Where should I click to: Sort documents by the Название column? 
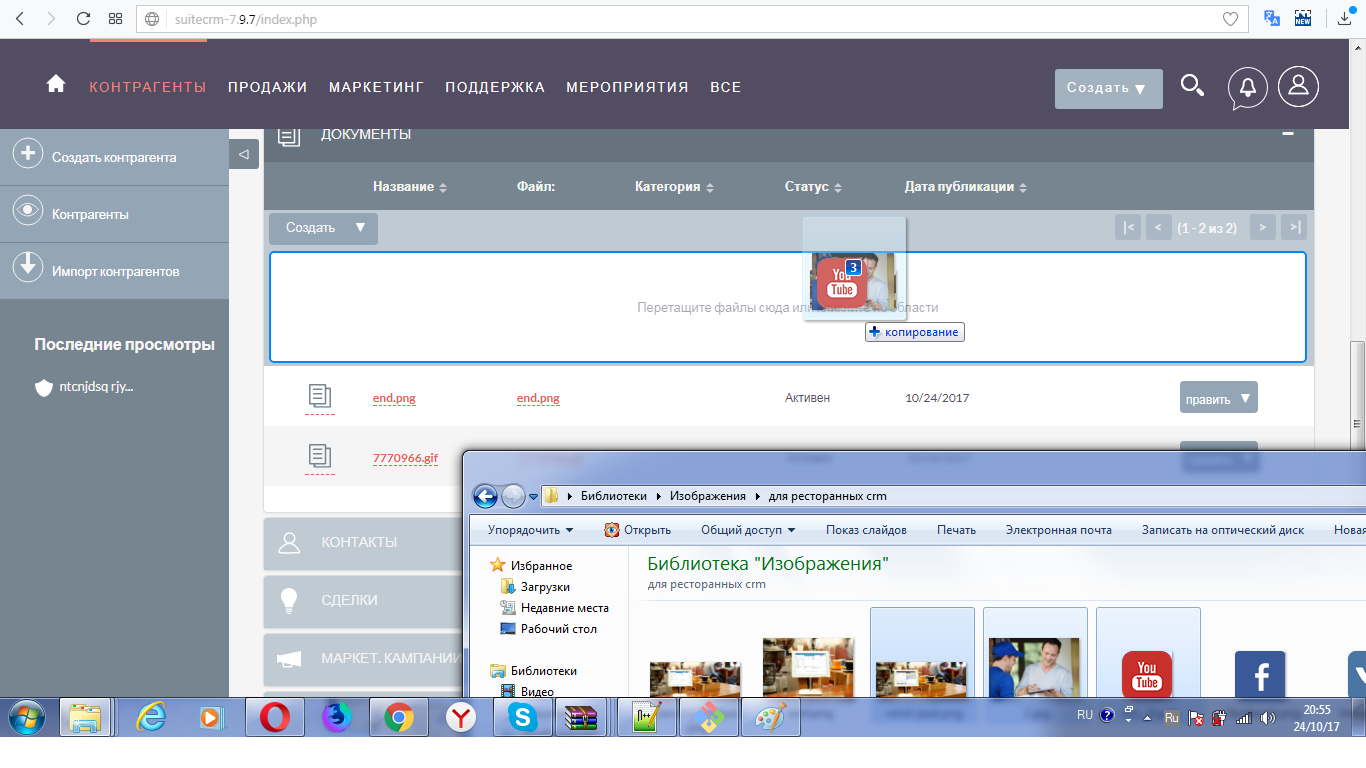point(410,187)
